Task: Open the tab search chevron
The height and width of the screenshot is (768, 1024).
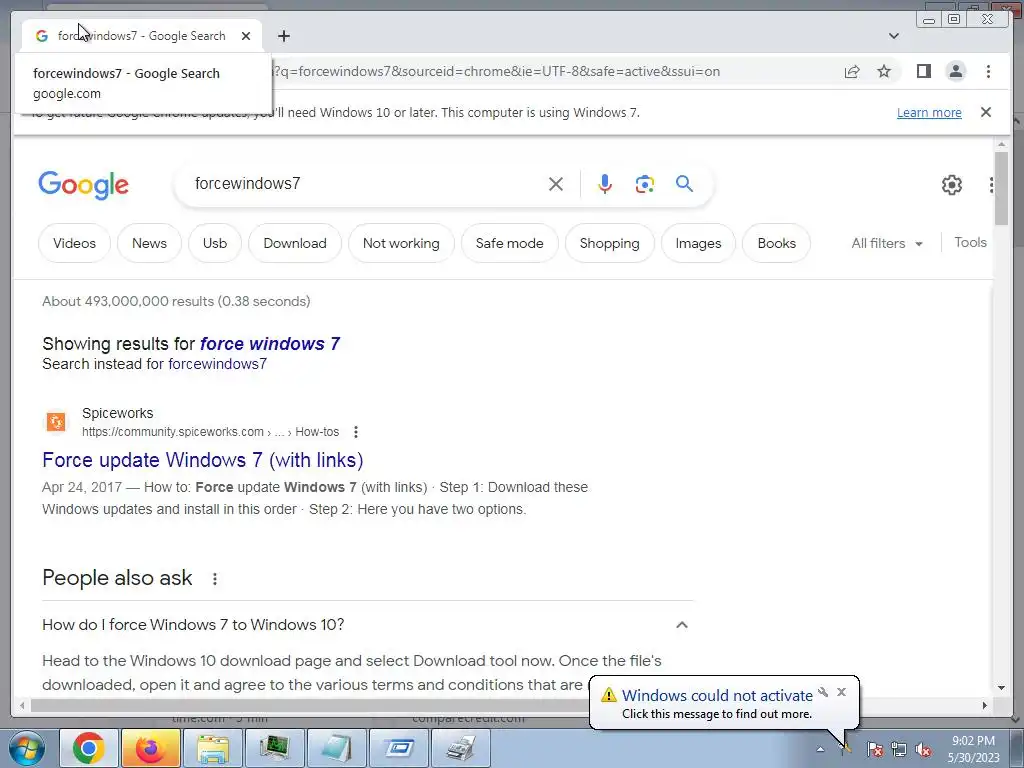Action: [x=893, y=36]
